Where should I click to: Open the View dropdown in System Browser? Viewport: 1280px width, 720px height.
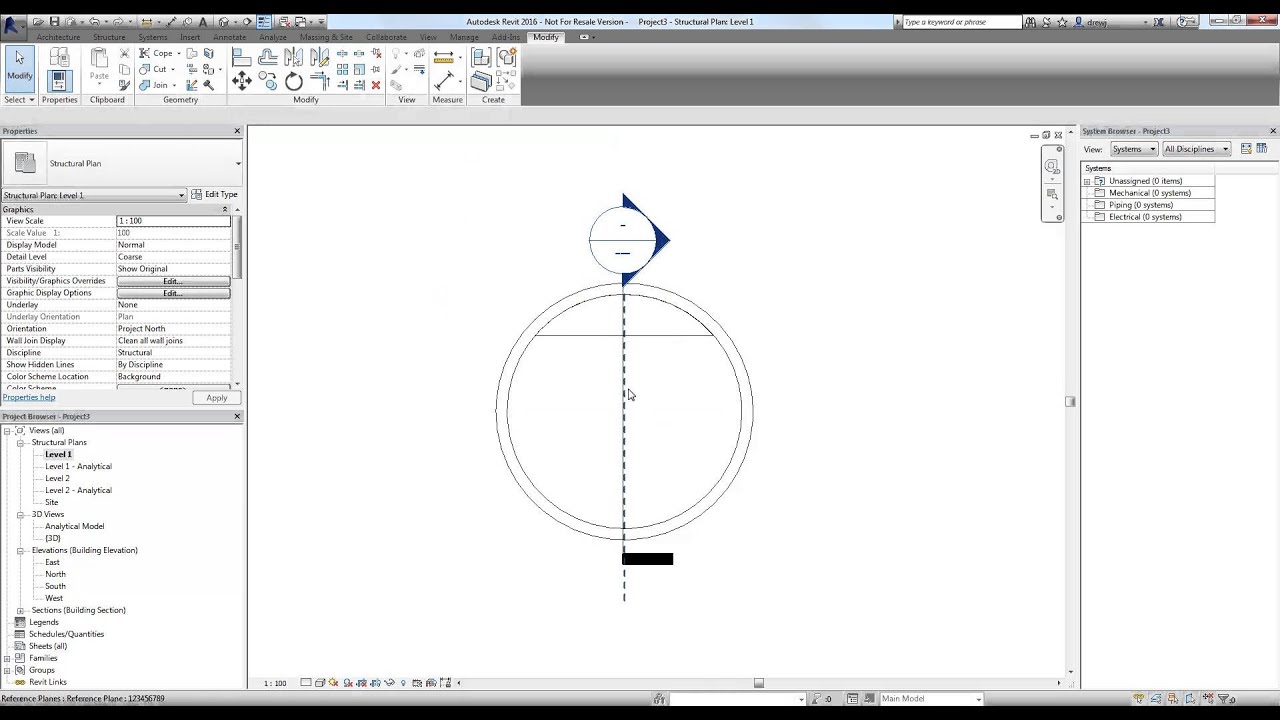pos(1133,149)
